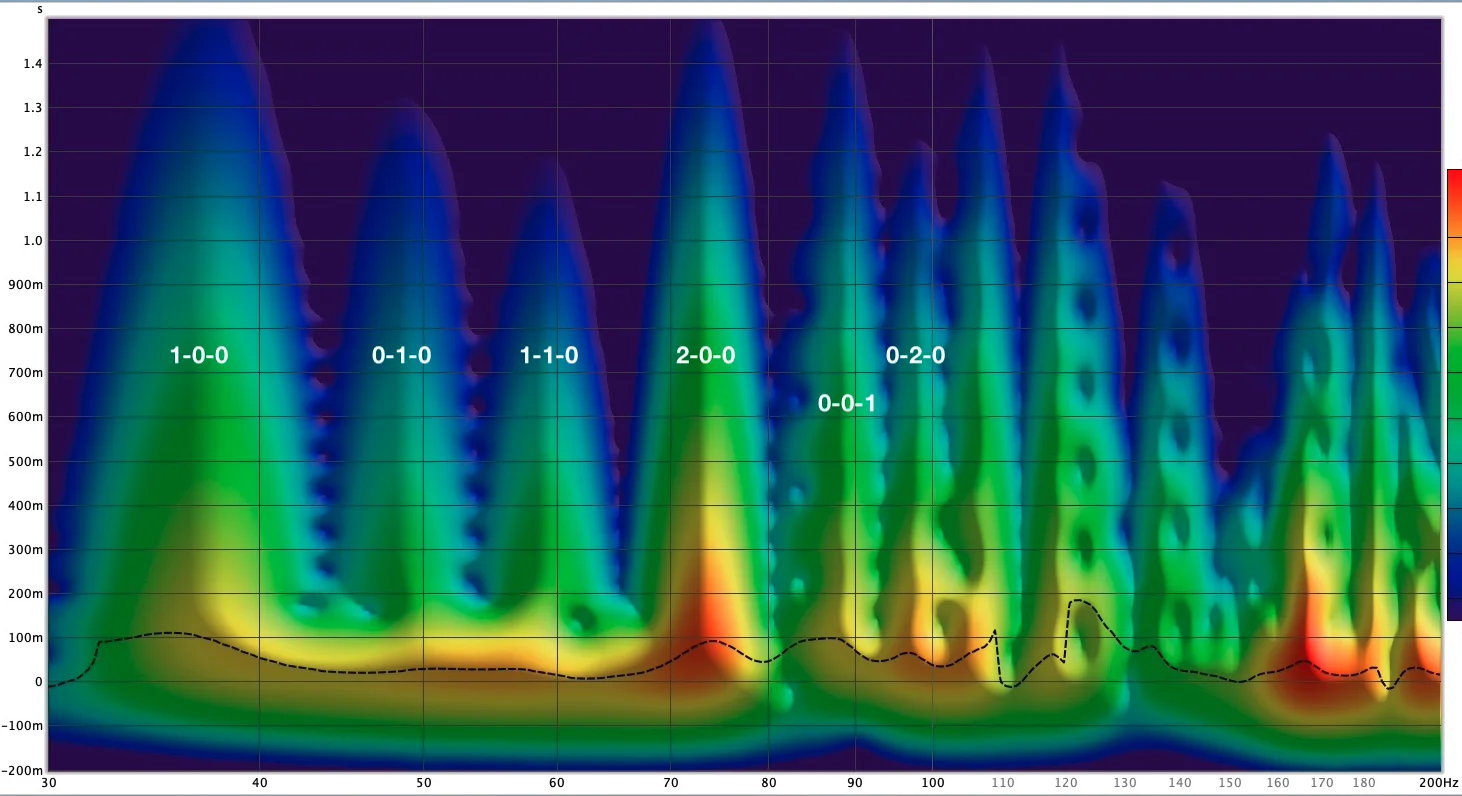Click the 2-0-0 room mode label

705,355
